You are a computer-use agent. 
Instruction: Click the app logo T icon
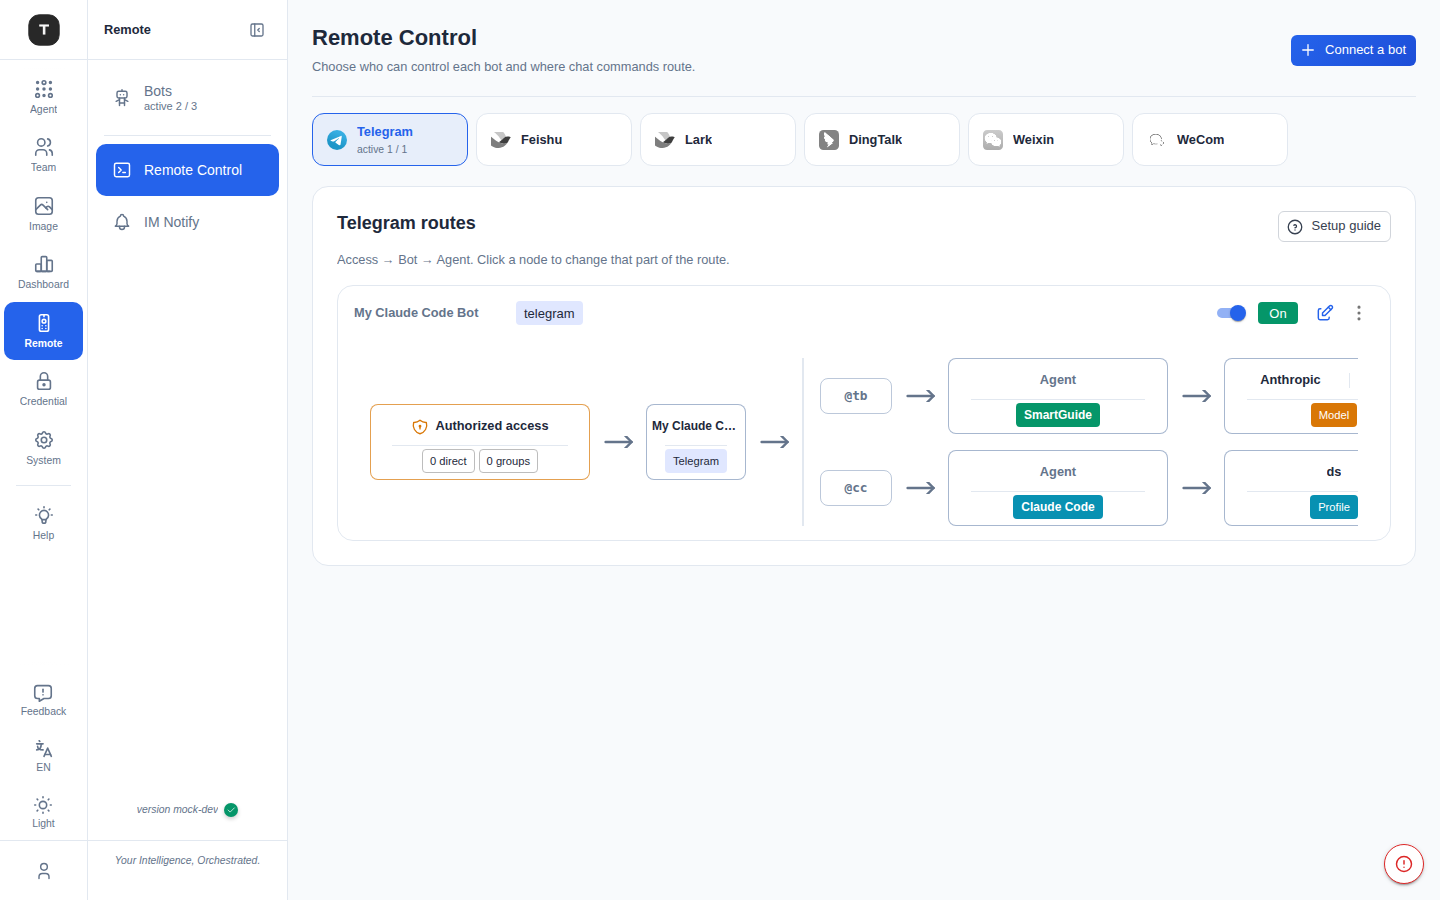click(44, 30)
